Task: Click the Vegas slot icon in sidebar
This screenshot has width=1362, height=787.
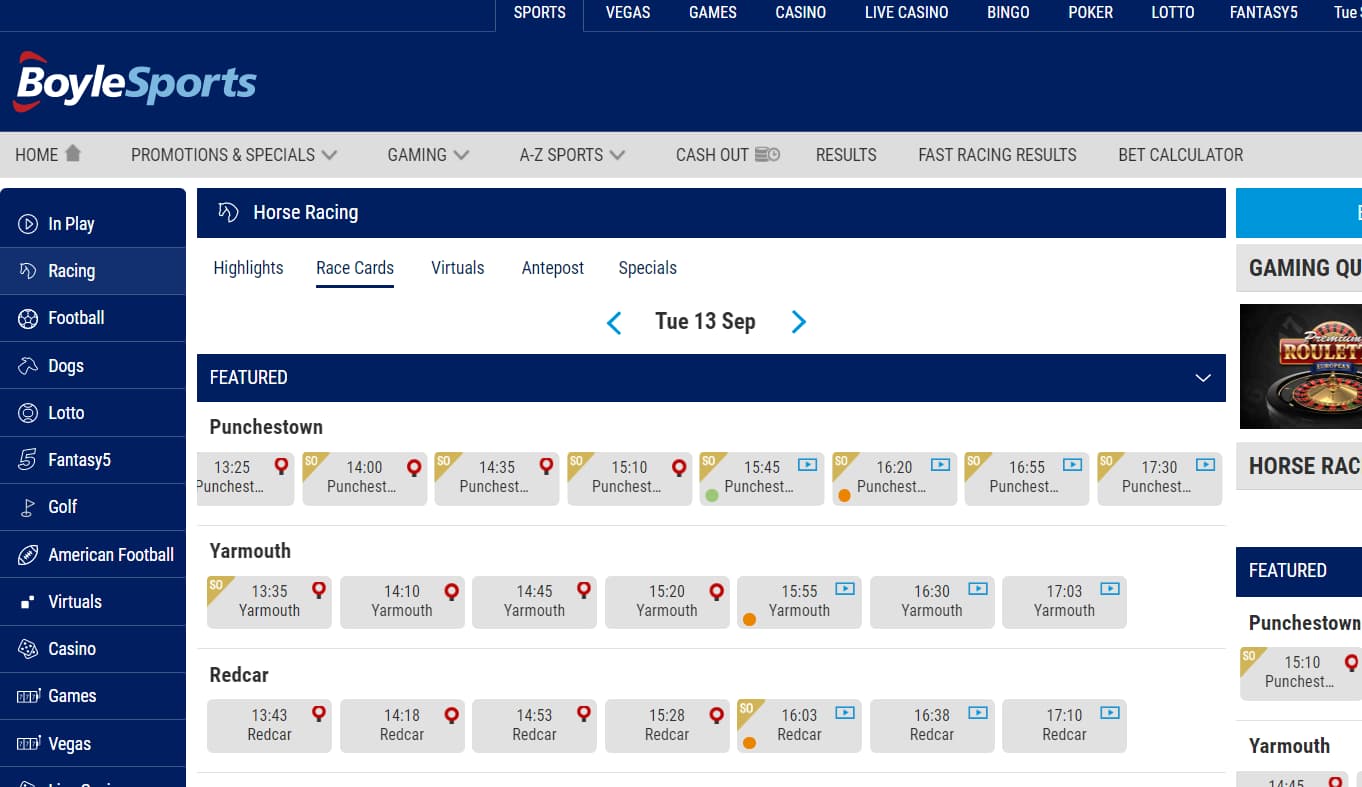Action: [x=28, y=744]
